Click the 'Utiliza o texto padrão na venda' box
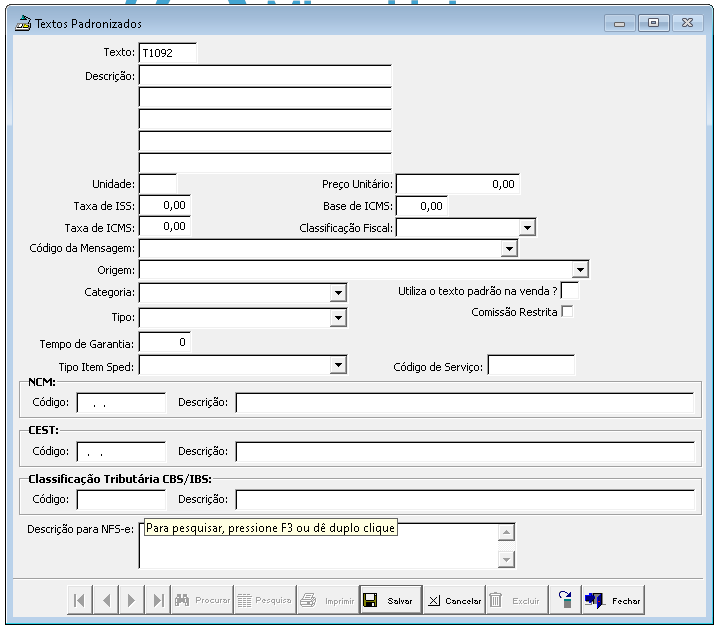The width and height of the screenshot is (723, 630). pyautogui.click(x=570, y=291)
